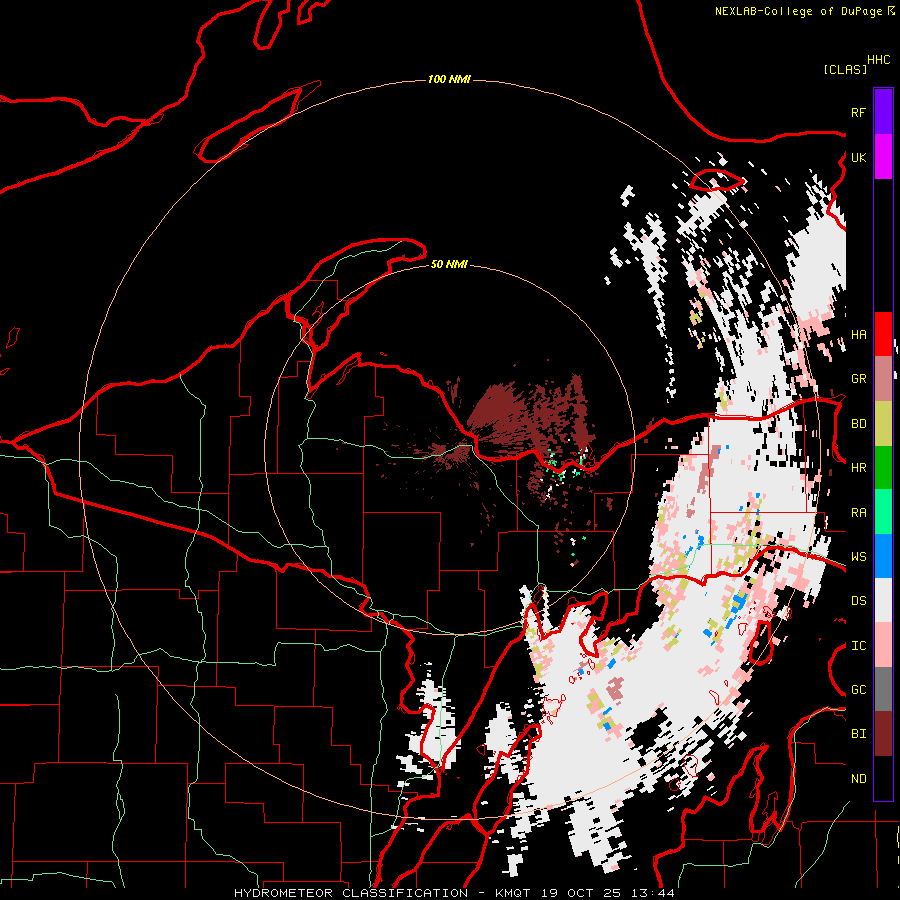The height and width of the screenshot is (900, 900).
Task: Click the RA legend label
Action: point(858,513)
